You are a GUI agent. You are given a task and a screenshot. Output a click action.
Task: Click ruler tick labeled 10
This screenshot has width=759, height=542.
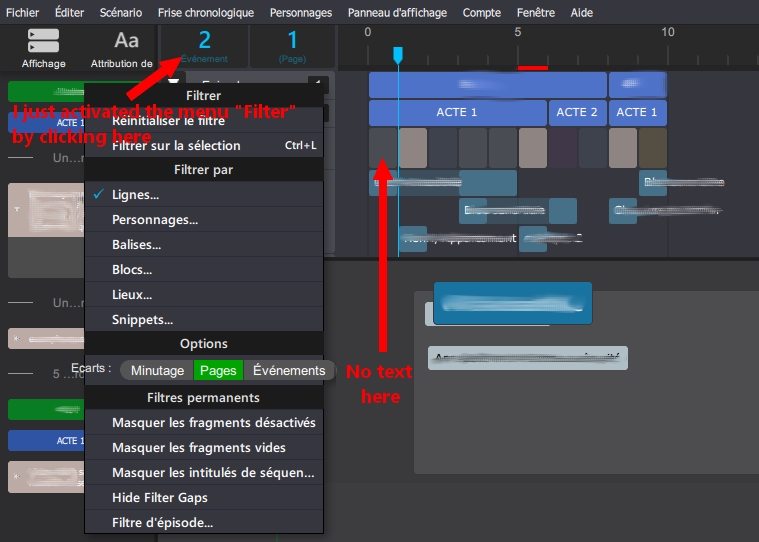(x=668, y=32)
